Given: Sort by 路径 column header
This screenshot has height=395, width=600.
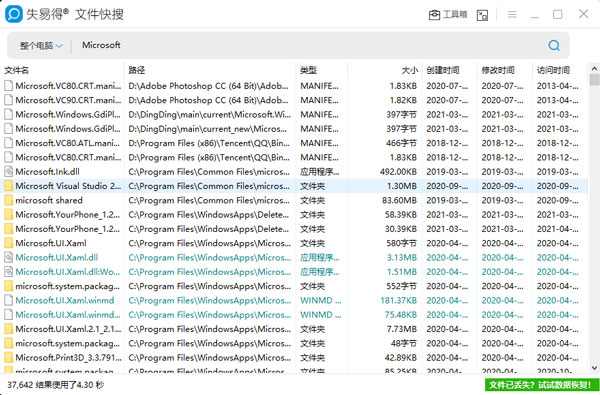Looking at the screenshot, I should pos(137,70).
